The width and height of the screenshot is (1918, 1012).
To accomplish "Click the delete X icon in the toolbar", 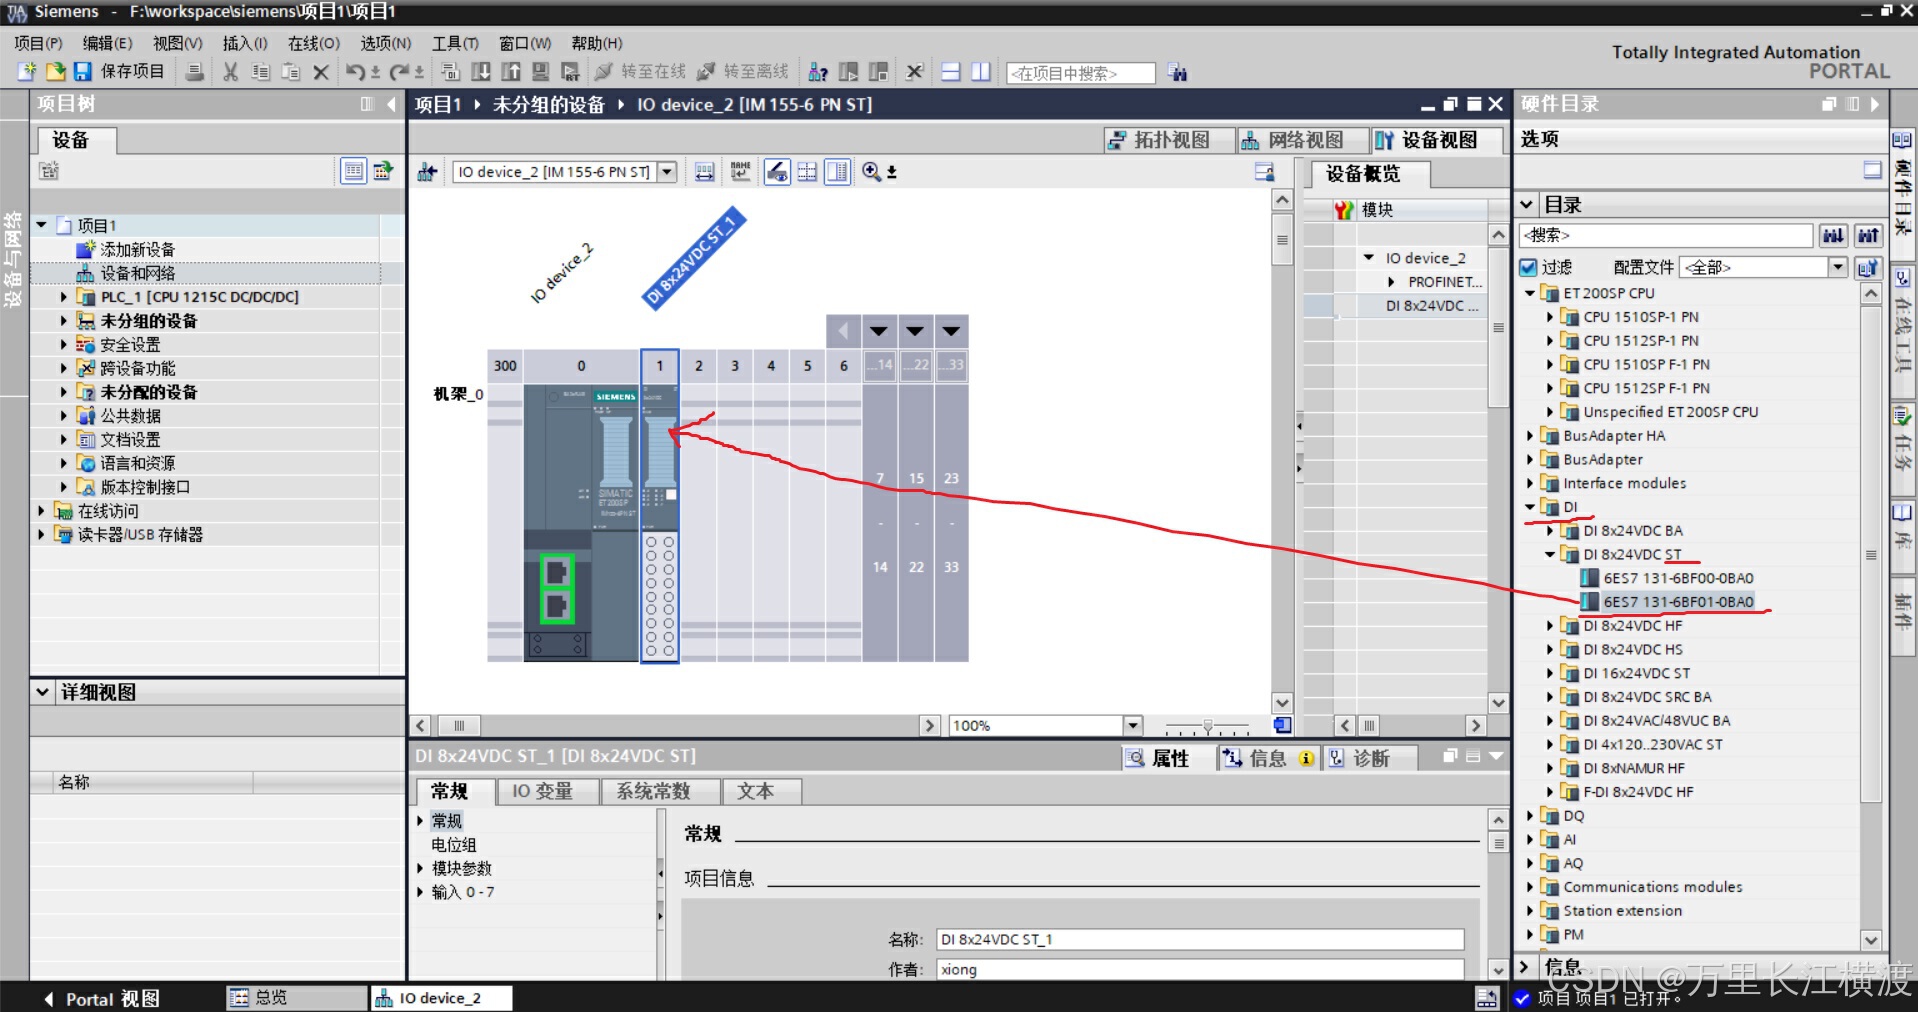I will pos(321,72).
